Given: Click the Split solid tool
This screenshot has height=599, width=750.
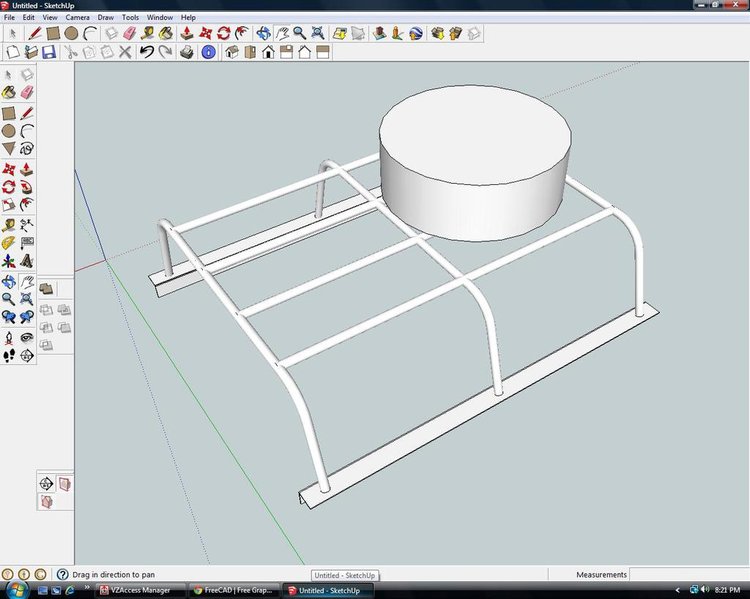Looking at the screenshot, I should tap(46, 344).
